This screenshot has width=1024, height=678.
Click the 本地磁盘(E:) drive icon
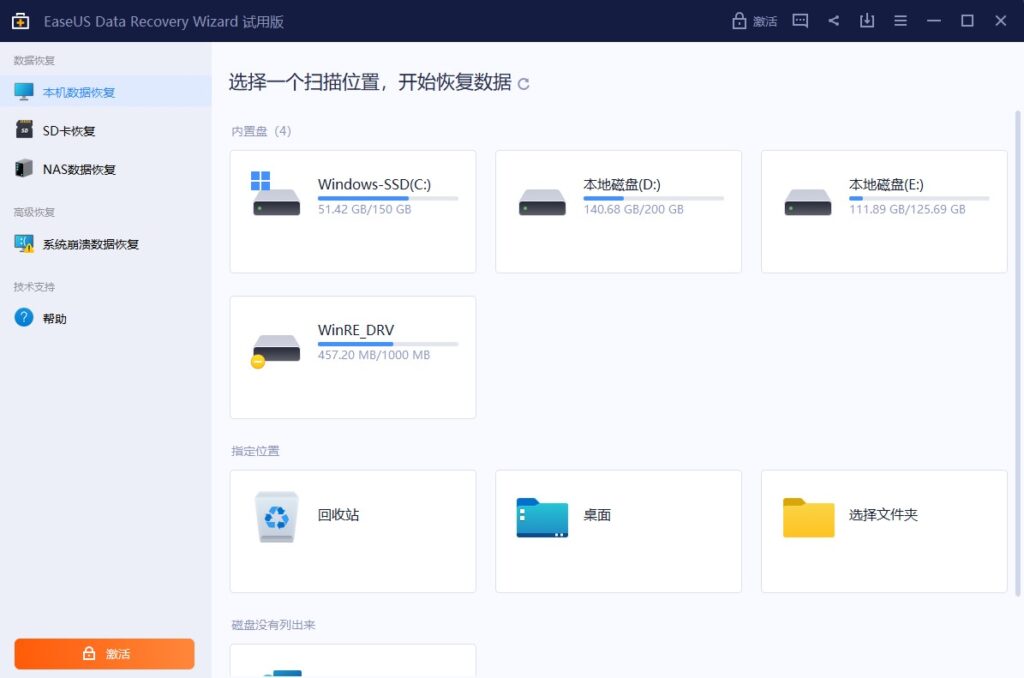click(x=808, y=202)
